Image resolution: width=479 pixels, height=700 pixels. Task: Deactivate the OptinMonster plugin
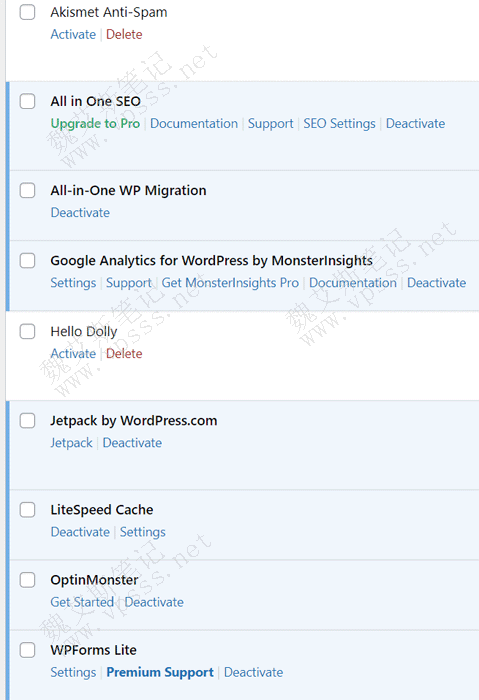pyautogui.click(x=154, y=602)
